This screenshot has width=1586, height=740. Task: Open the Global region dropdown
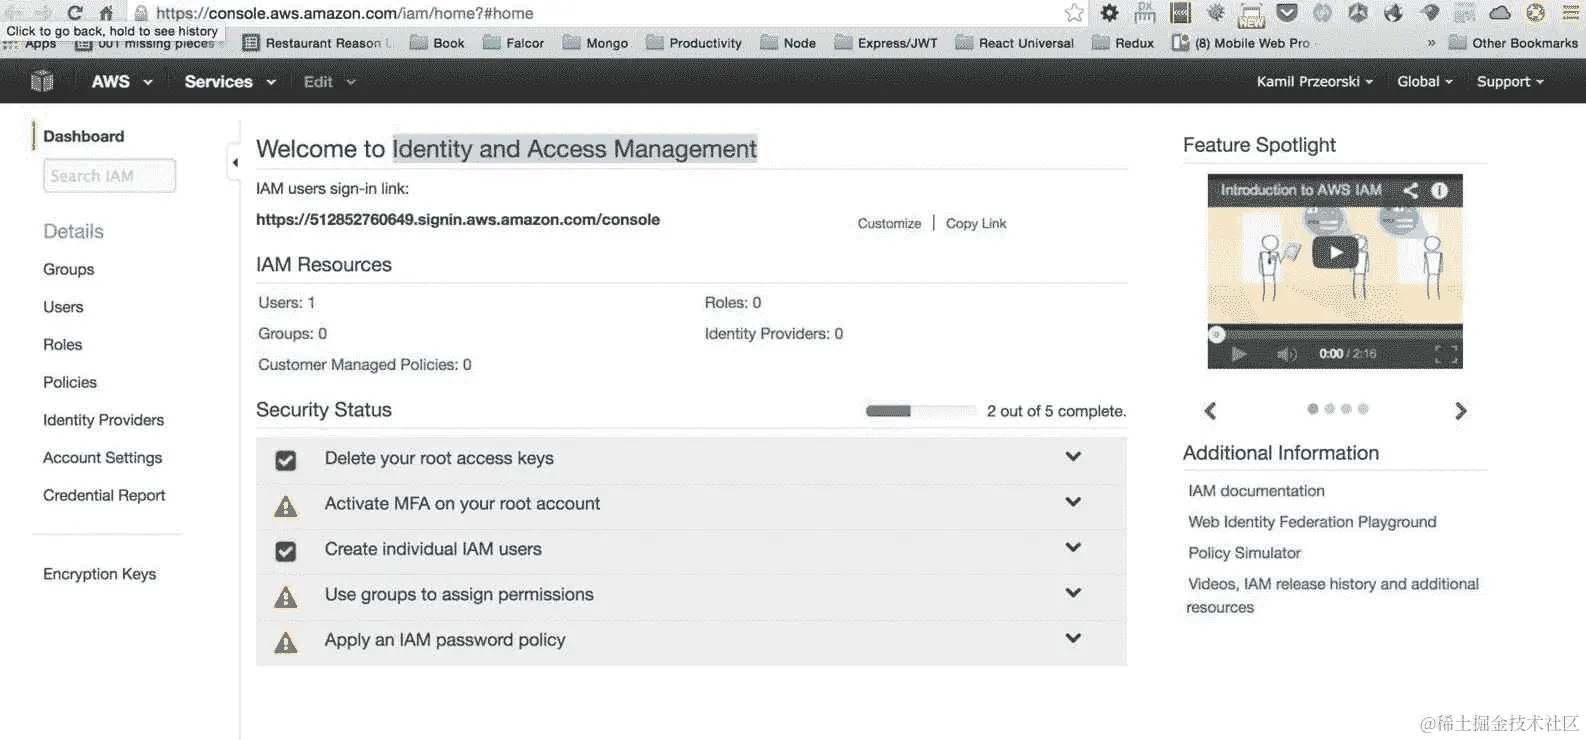[1424, 82]
